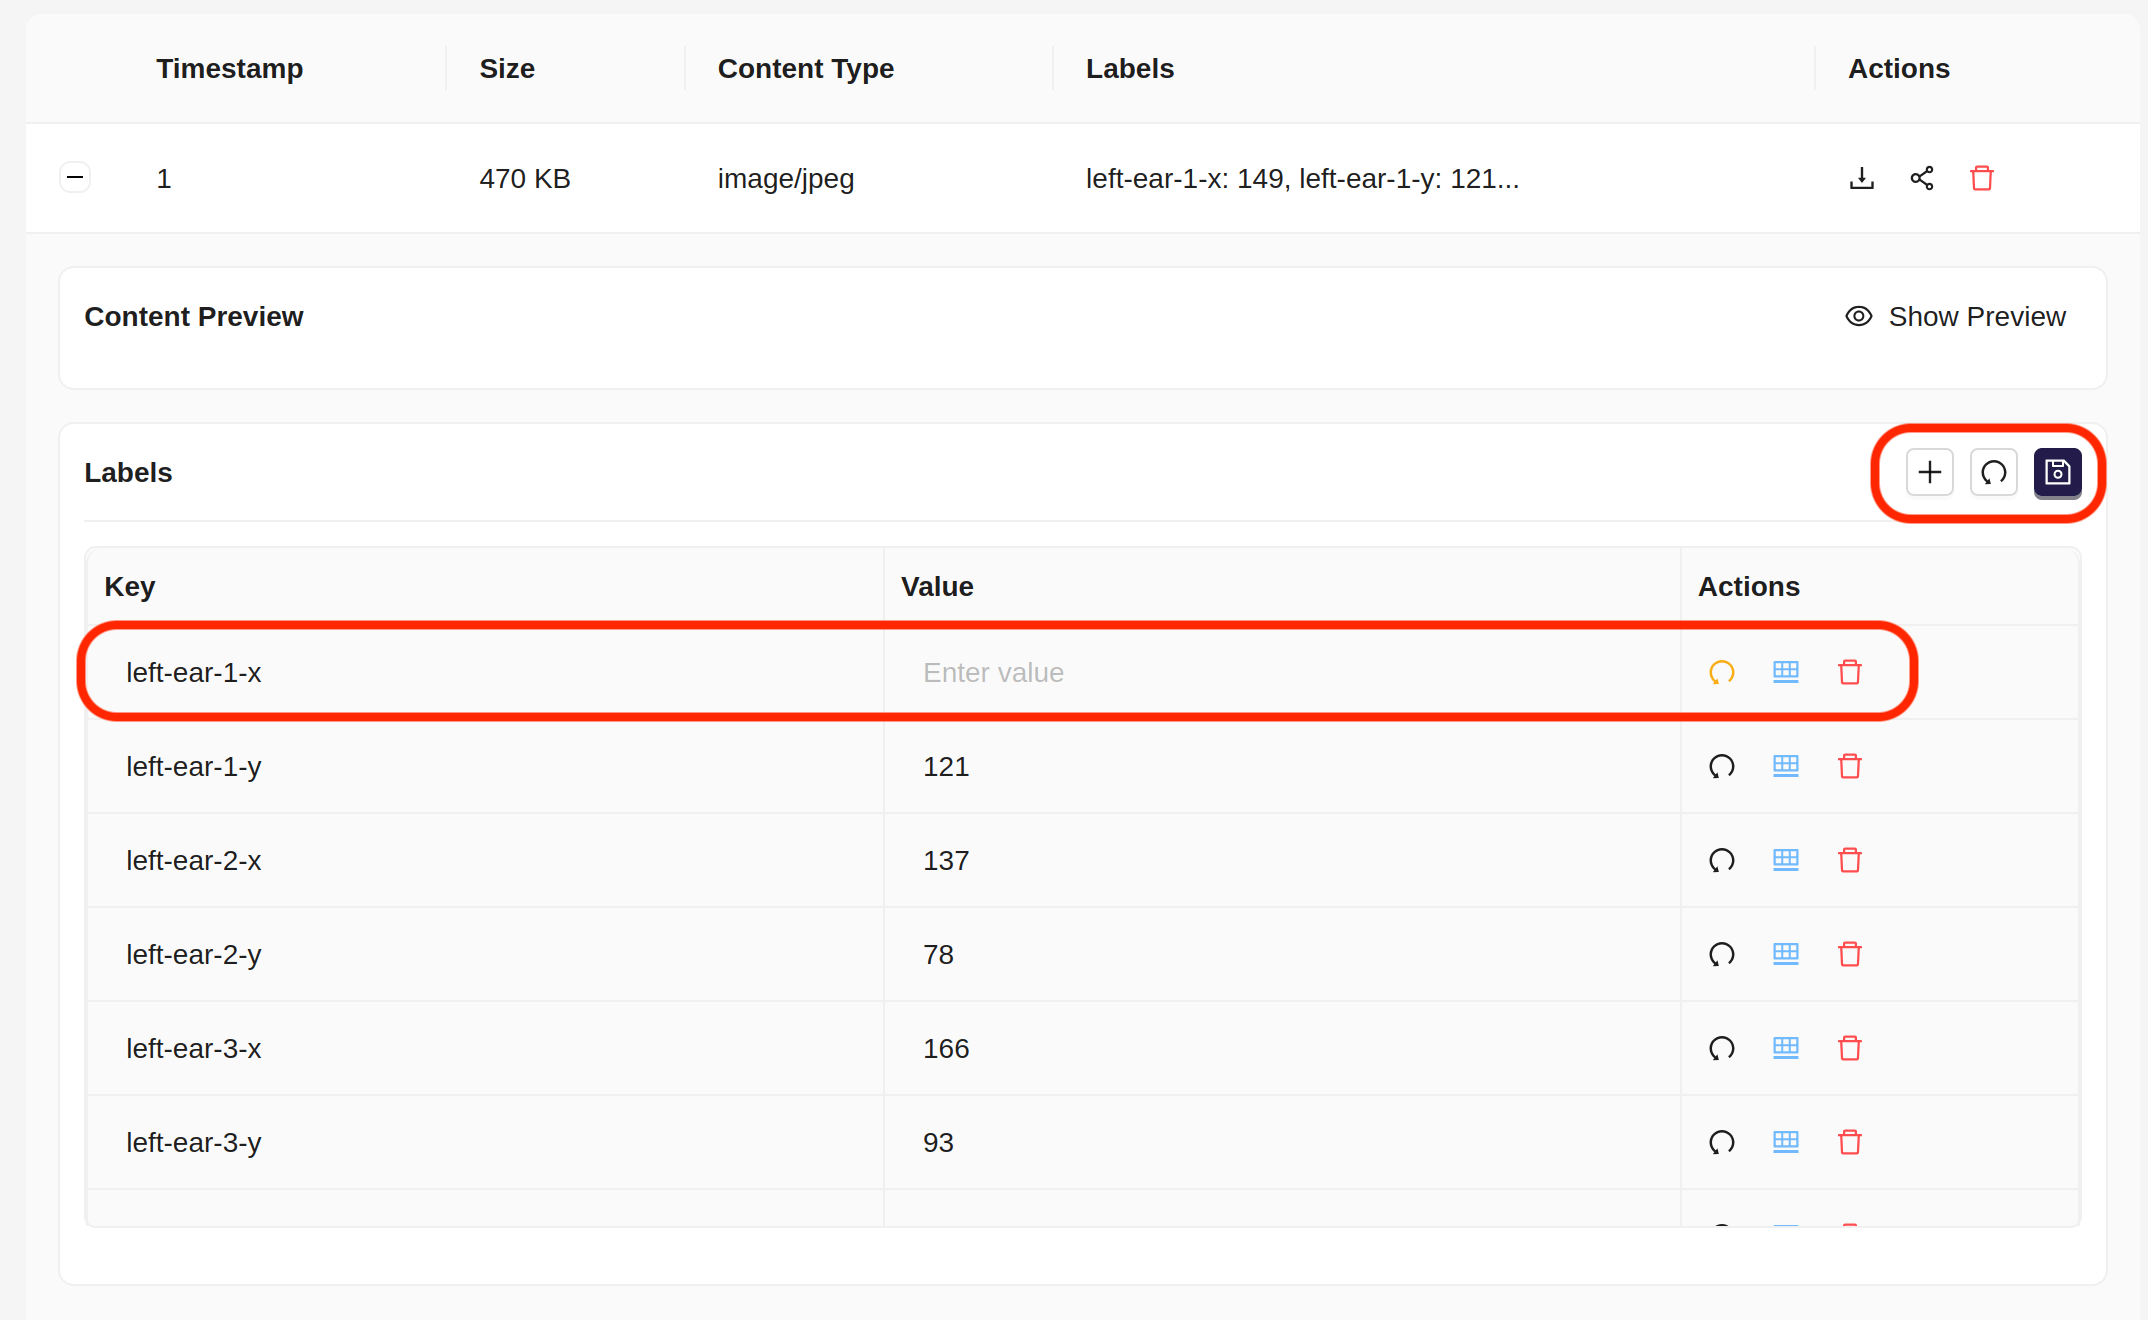Screen dimensions: 2148x1320
Task: Download the 470 KB image attachment
Action: point(1861,178)
